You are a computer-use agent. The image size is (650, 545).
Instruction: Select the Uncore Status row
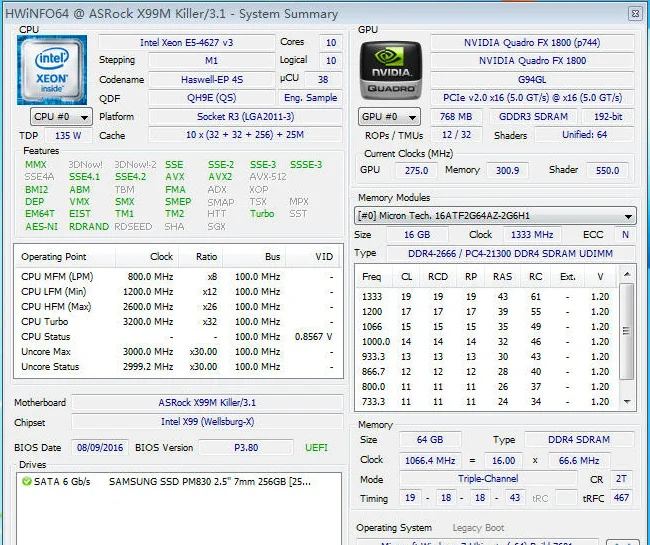click(x=178, y=367)
